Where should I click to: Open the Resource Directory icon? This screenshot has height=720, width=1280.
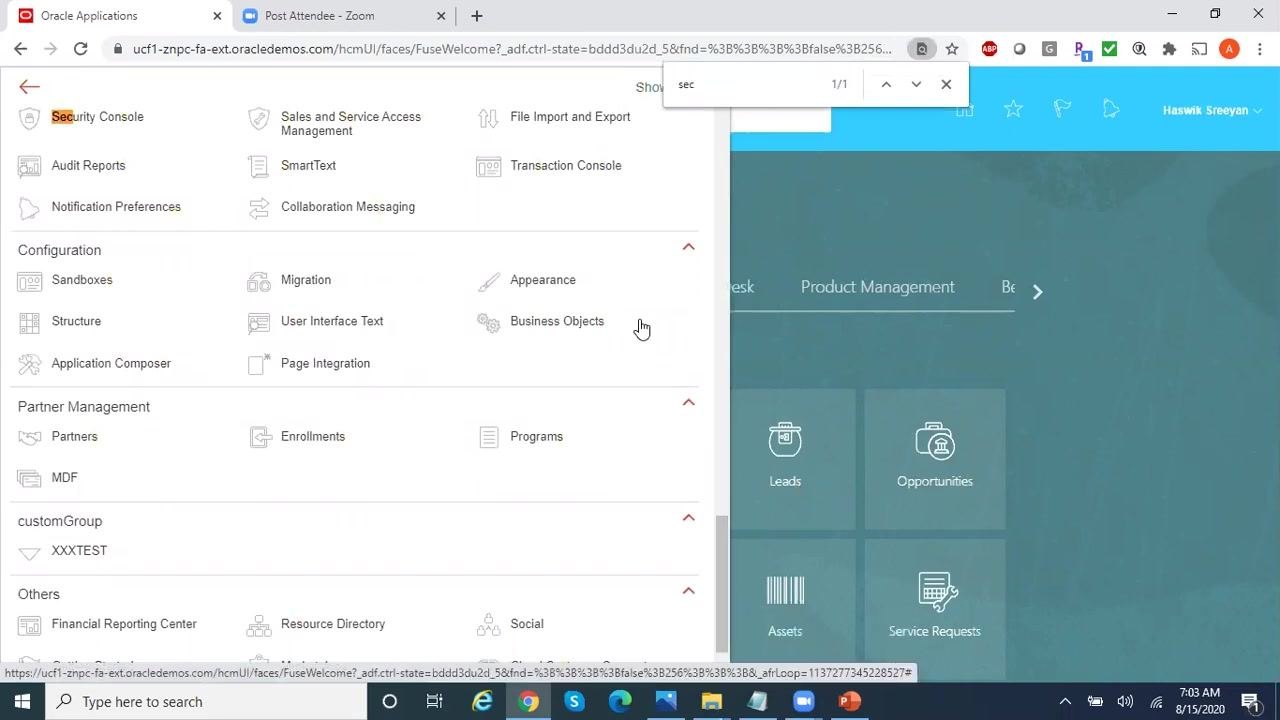pos(259,625)
